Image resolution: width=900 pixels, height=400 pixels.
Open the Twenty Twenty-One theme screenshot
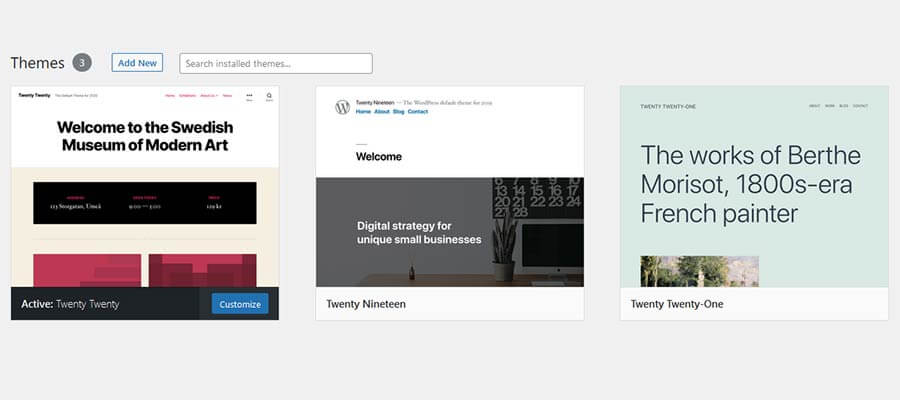click(754, 187)
